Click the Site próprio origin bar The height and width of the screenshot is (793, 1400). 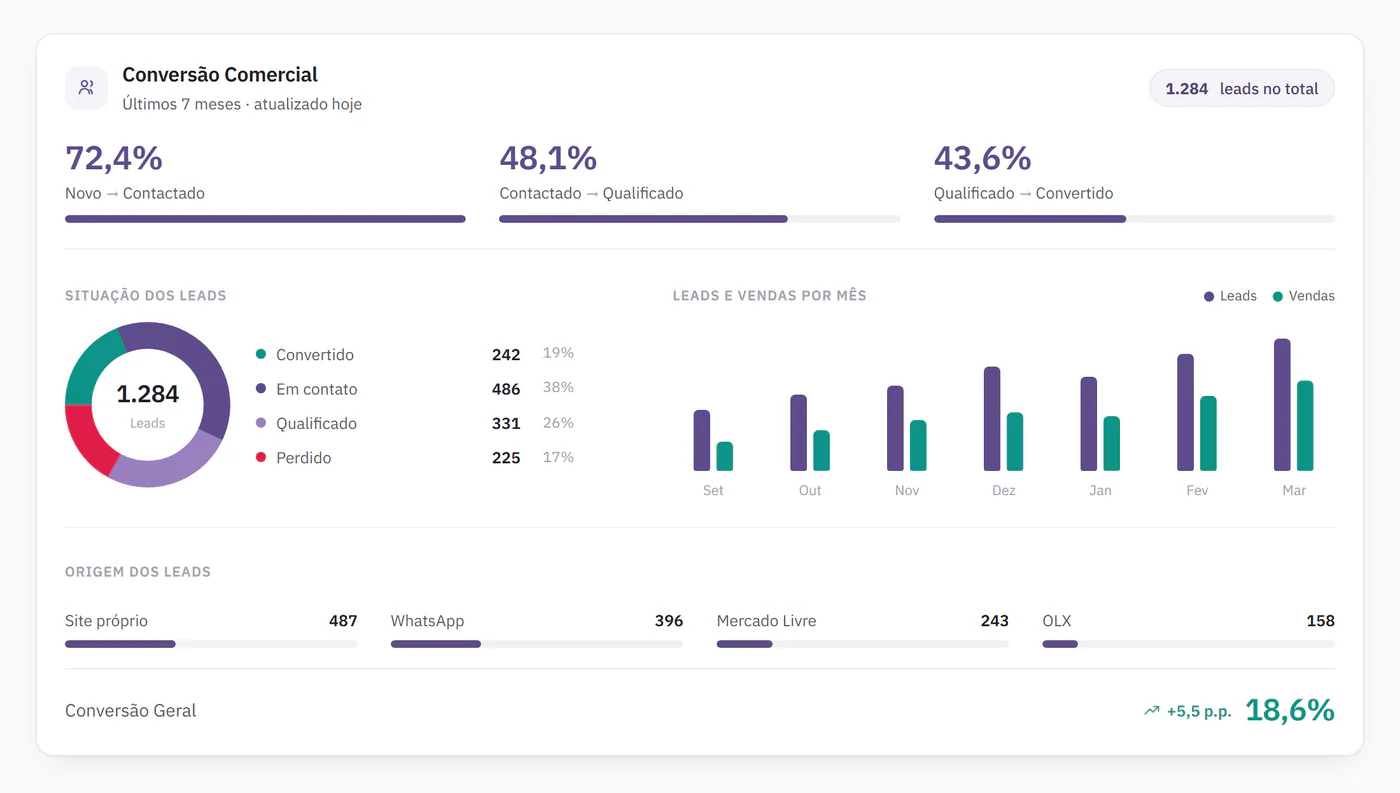pyautogui.click(x=211, y=644)
